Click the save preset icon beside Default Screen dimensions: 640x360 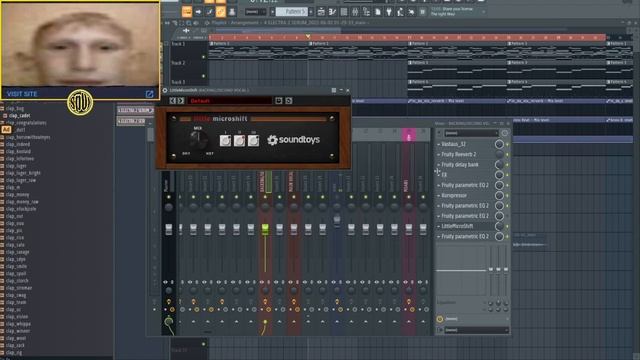[279, 100]
